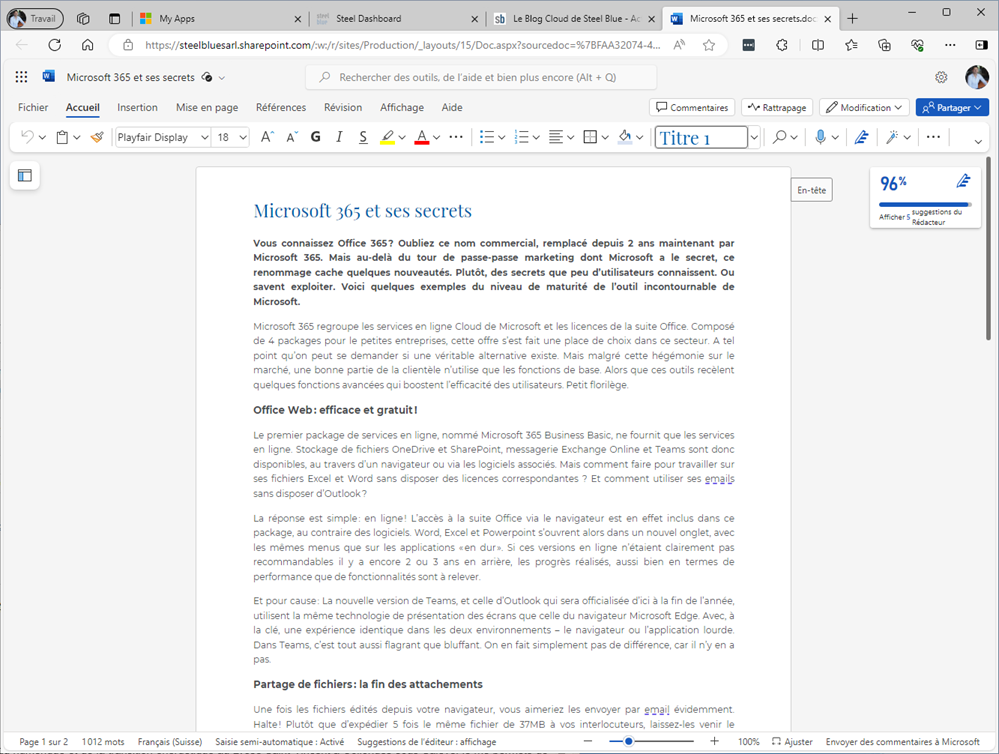Open the Microsoft 365 app launcher grid
This screenshot has height=754, width=999.
pos(21,77)
